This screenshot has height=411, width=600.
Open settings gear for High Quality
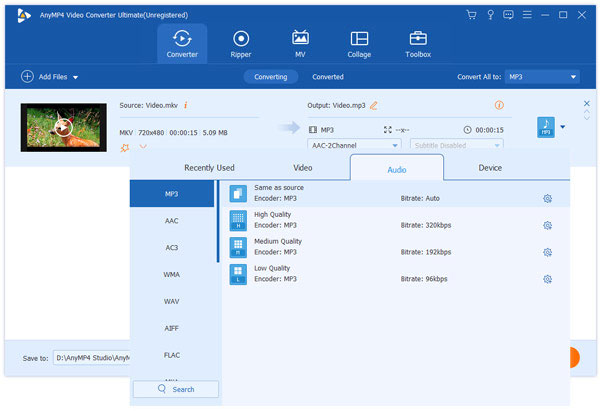[548, 225]
